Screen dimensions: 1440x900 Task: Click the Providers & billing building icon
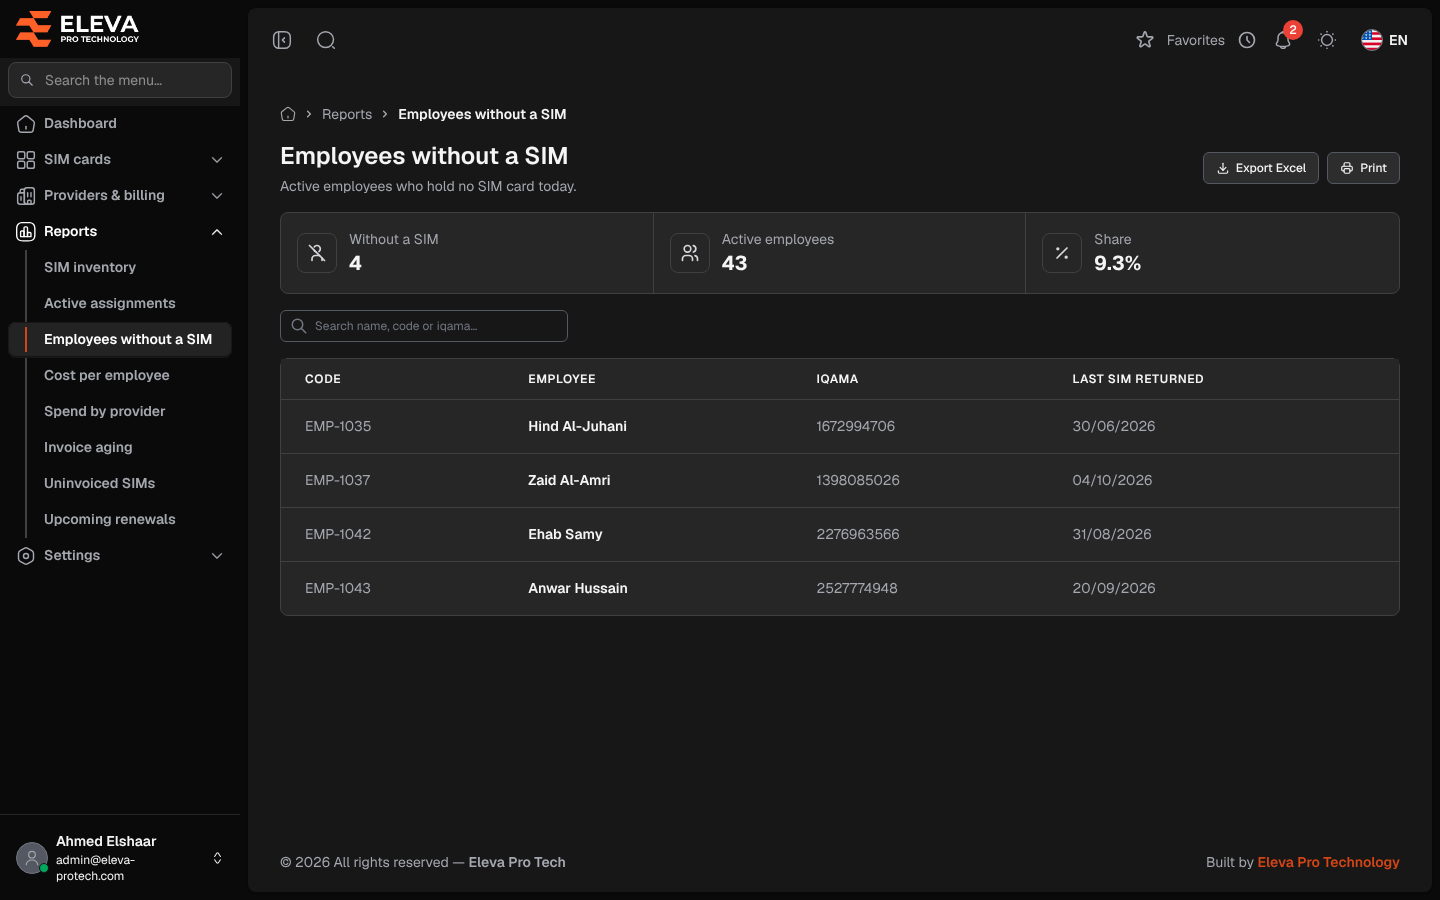click(x=26, y=196)
